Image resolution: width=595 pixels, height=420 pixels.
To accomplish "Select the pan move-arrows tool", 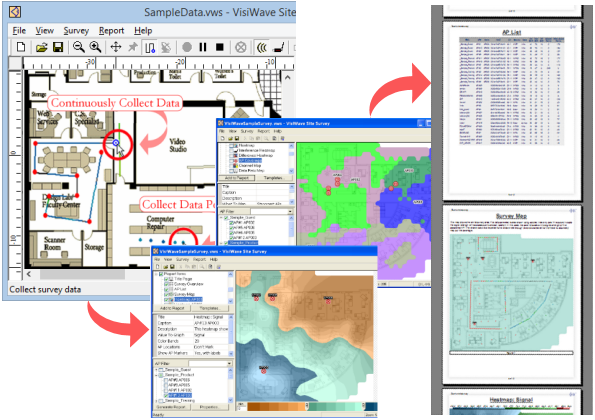I will point(116,47).
